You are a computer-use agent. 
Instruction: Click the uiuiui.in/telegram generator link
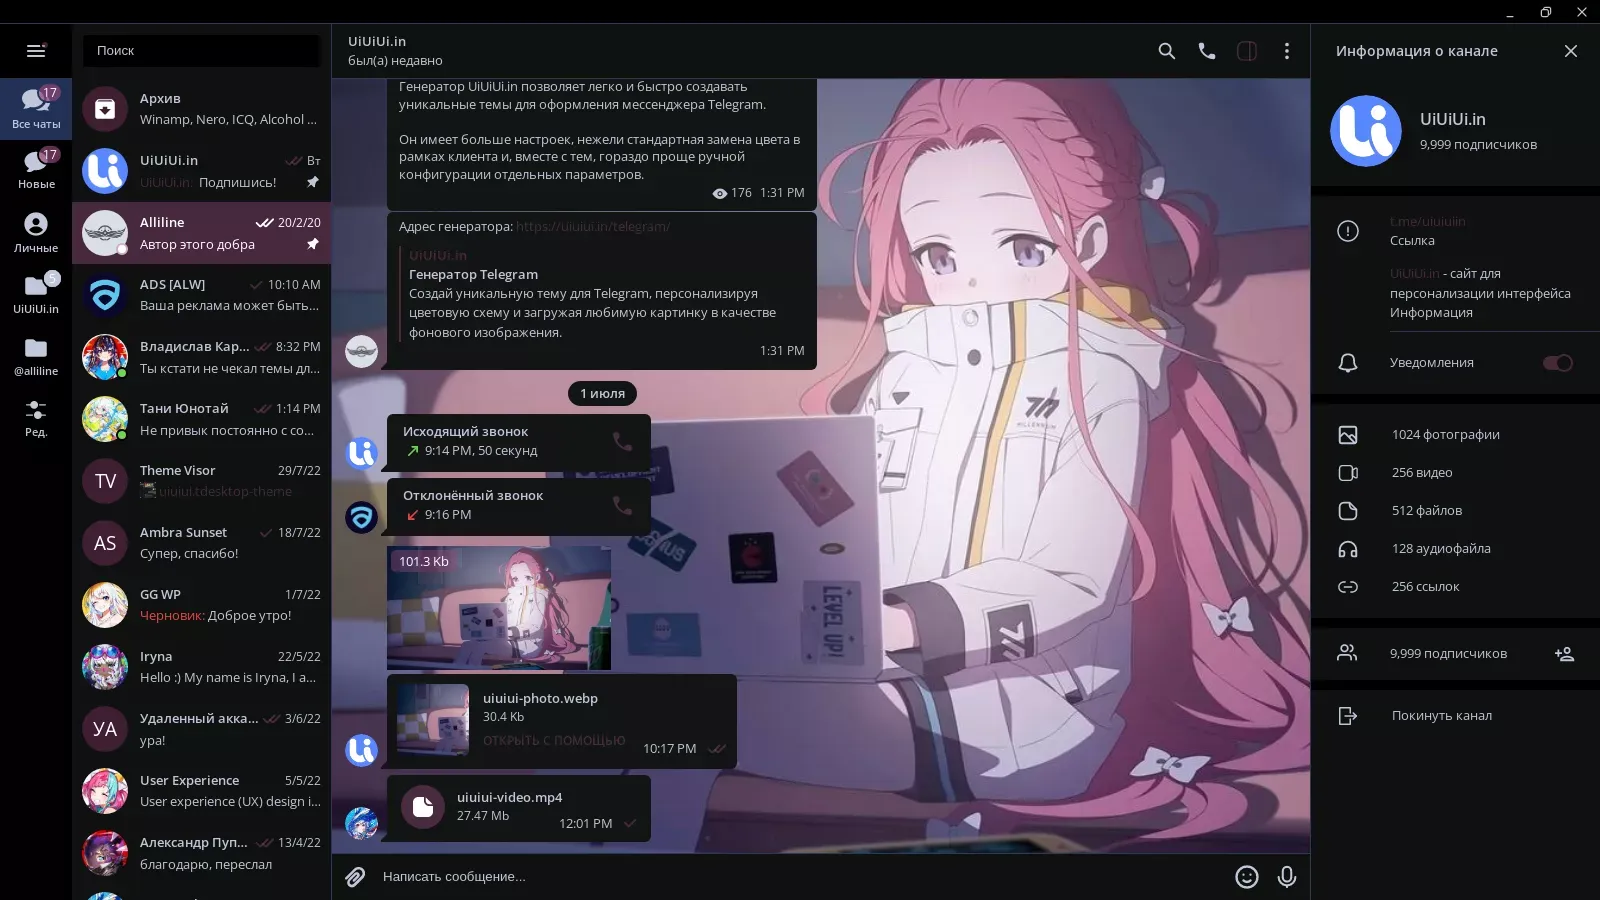click(593, 227)
